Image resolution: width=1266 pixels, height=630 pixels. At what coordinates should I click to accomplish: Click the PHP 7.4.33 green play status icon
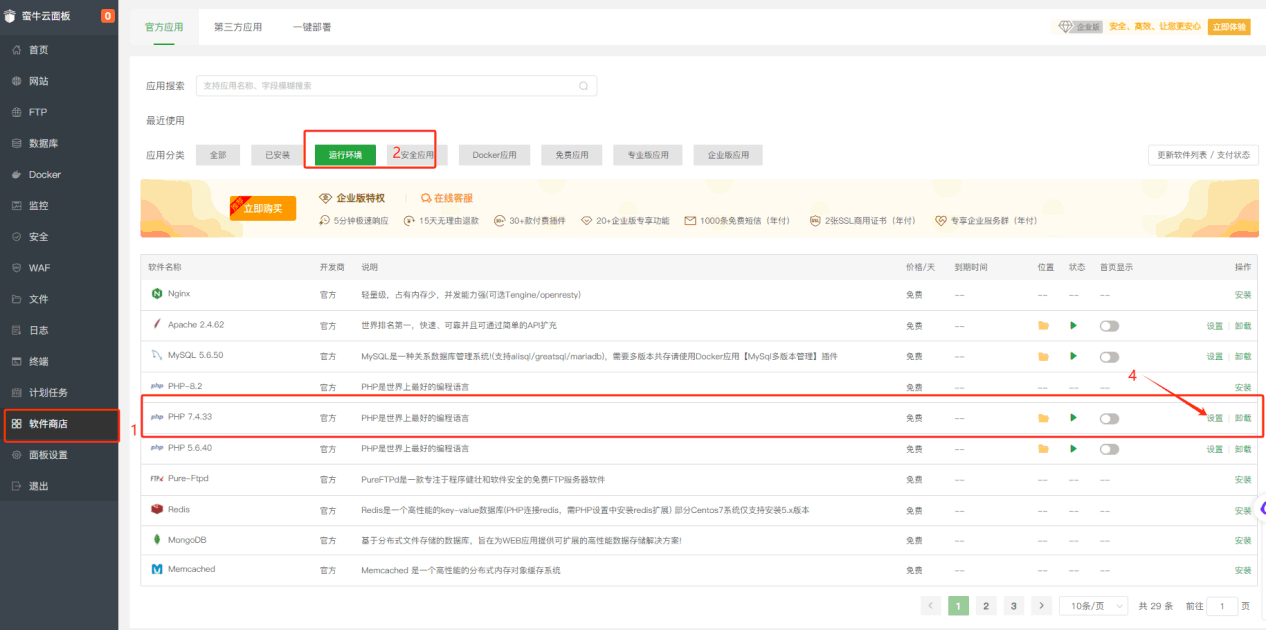1074,418
